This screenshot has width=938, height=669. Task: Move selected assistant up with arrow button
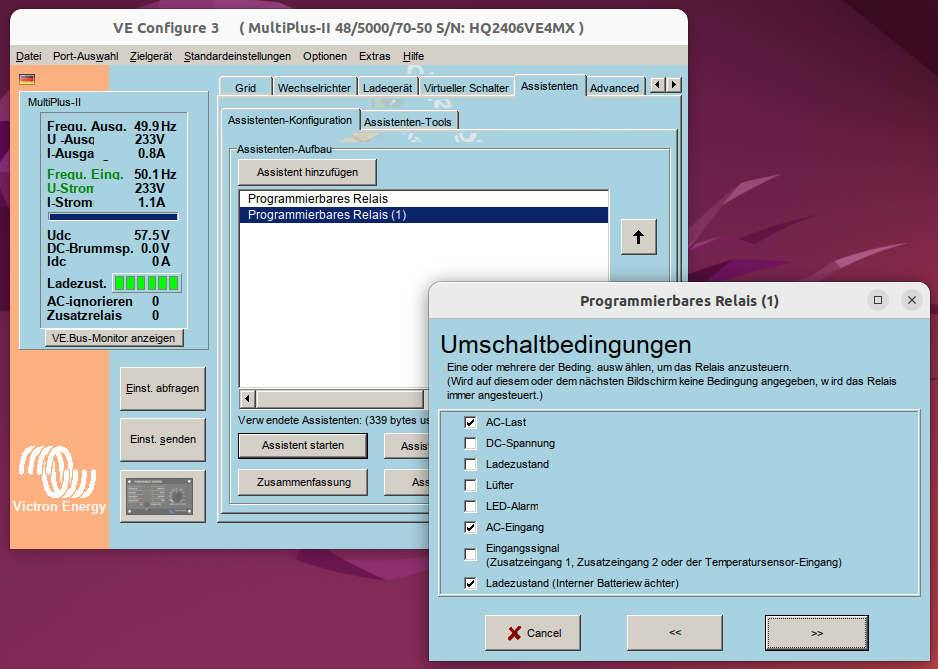(638, 237)
